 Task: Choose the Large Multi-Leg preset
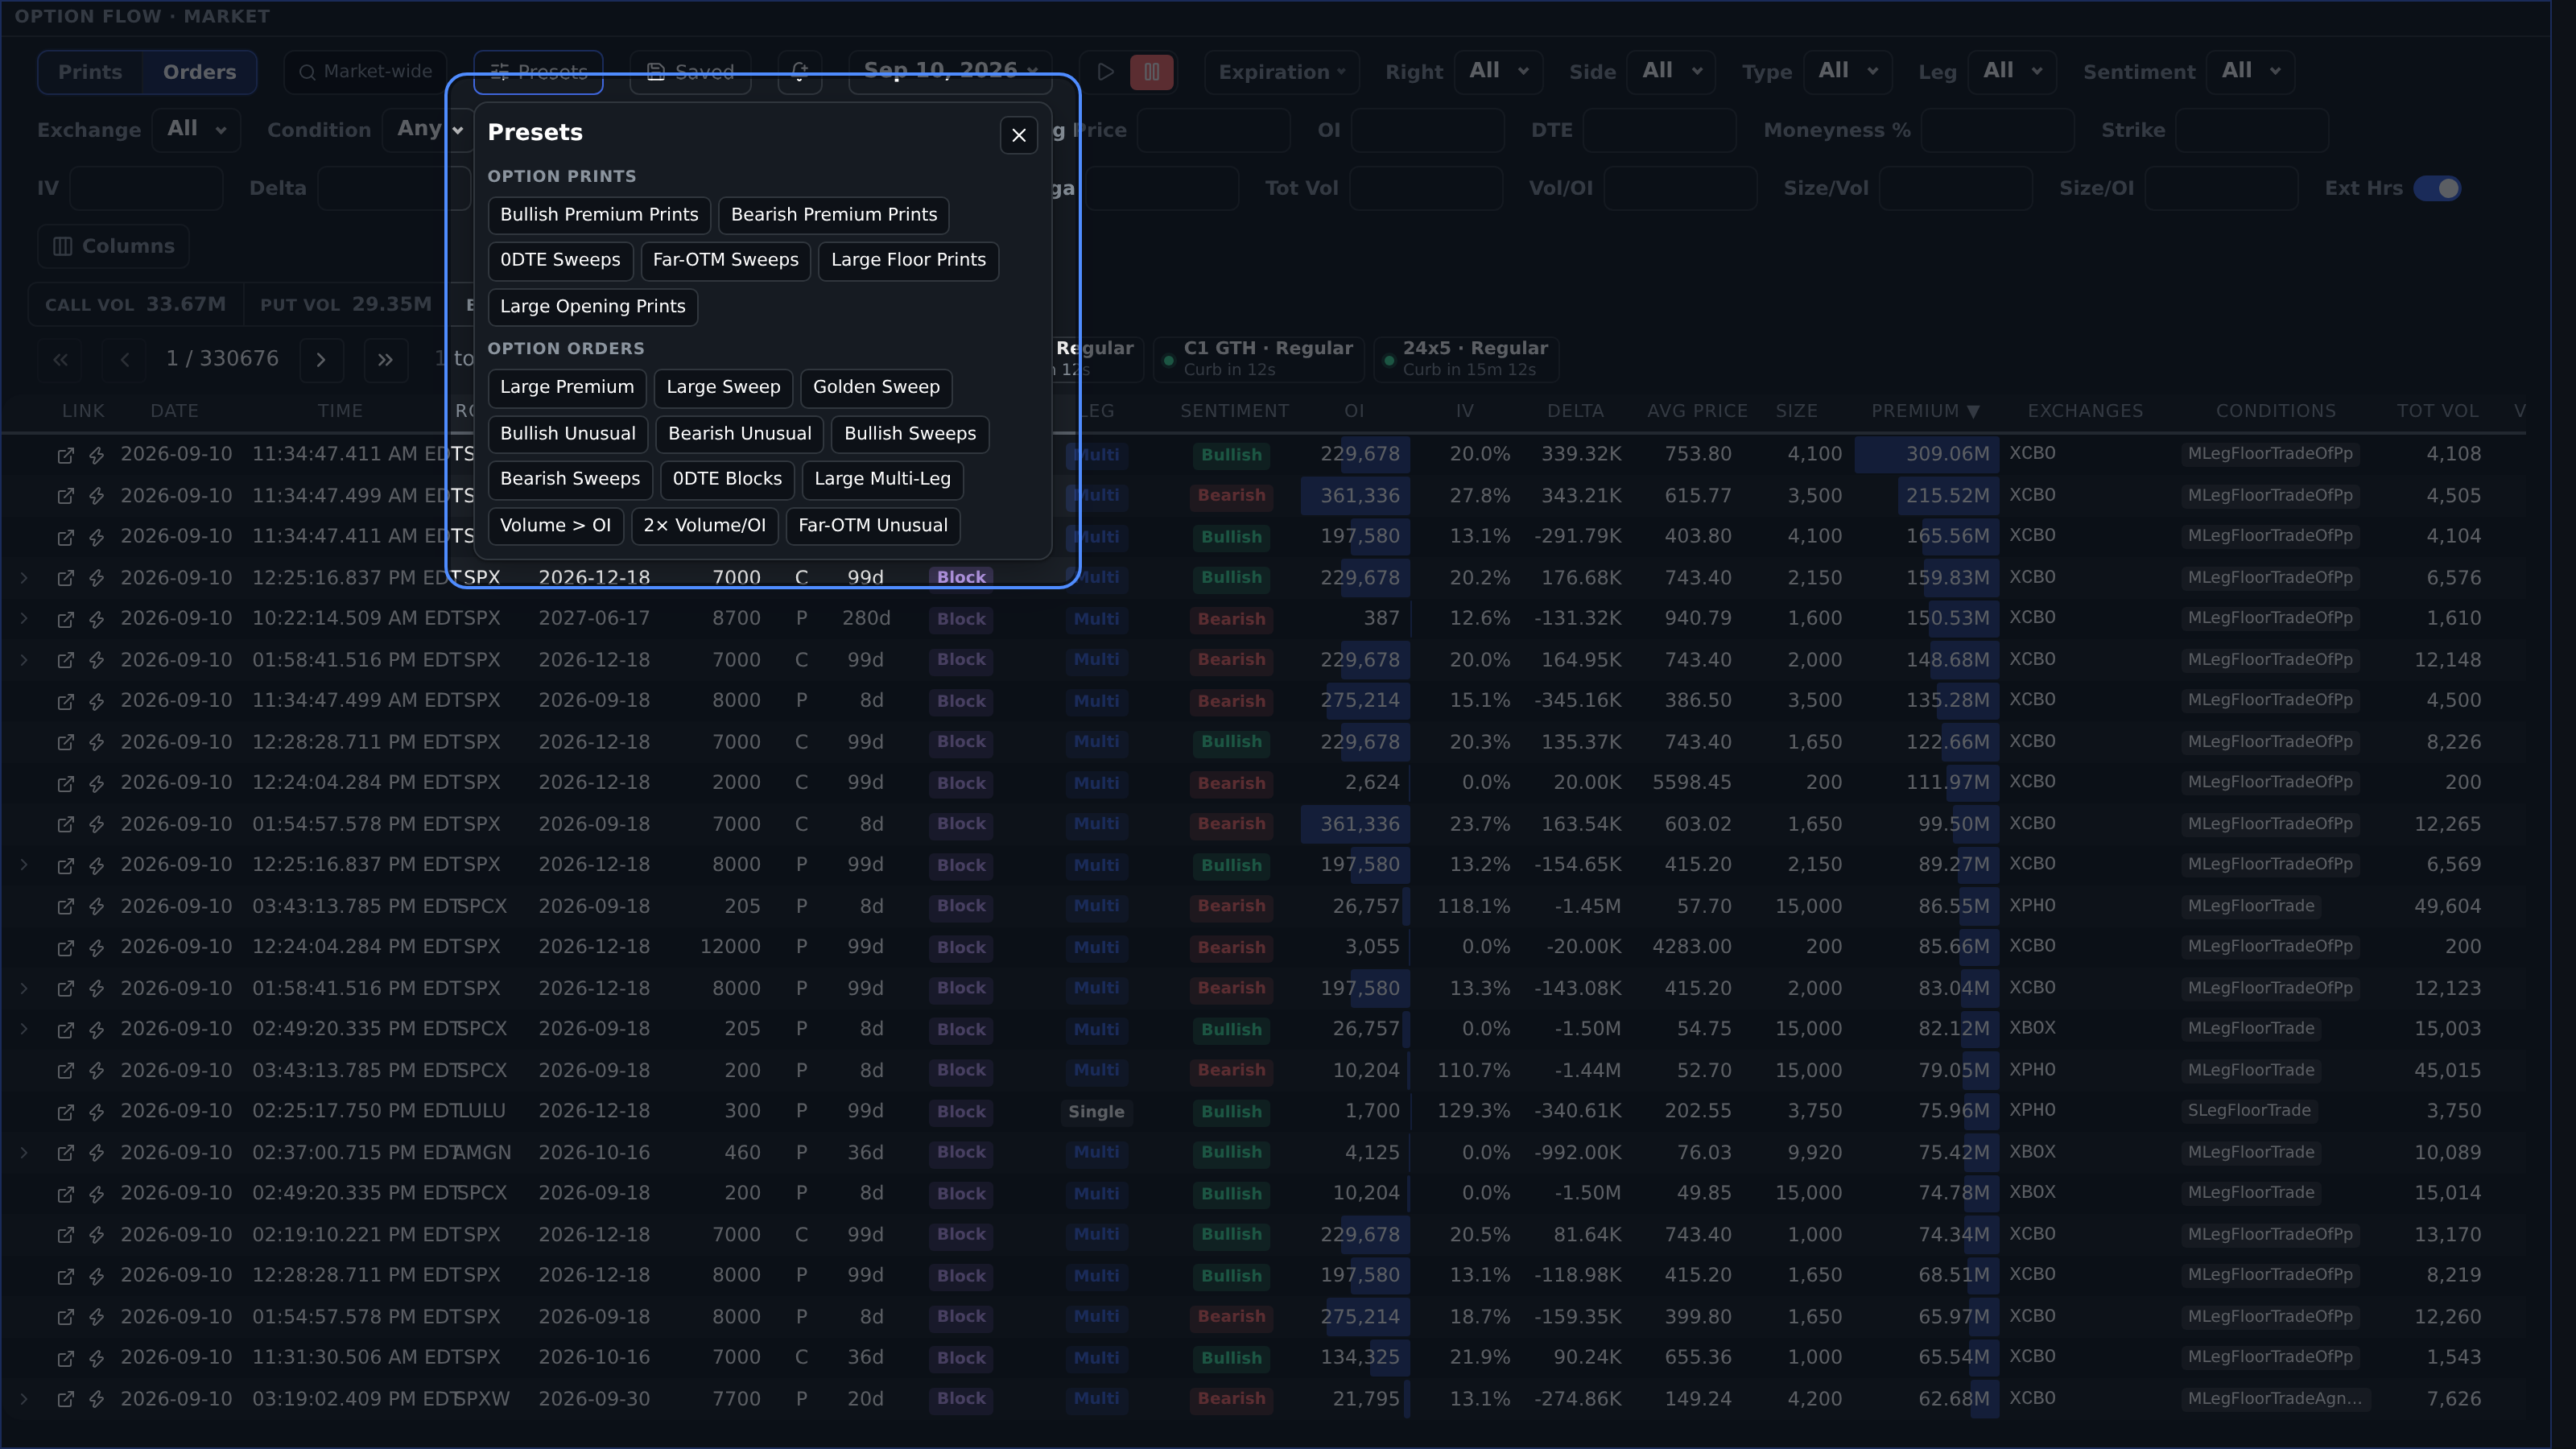pyautogui.click(x=882, y=479)
